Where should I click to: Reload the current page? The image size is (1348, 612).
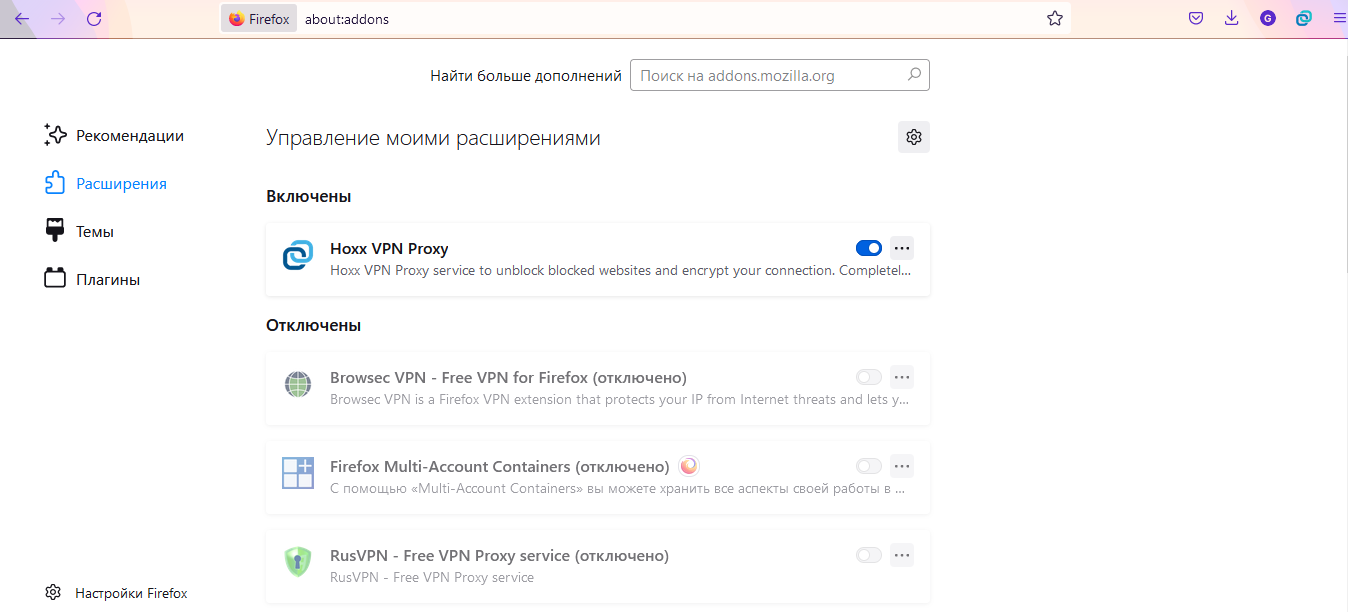(x=94, y=18)
